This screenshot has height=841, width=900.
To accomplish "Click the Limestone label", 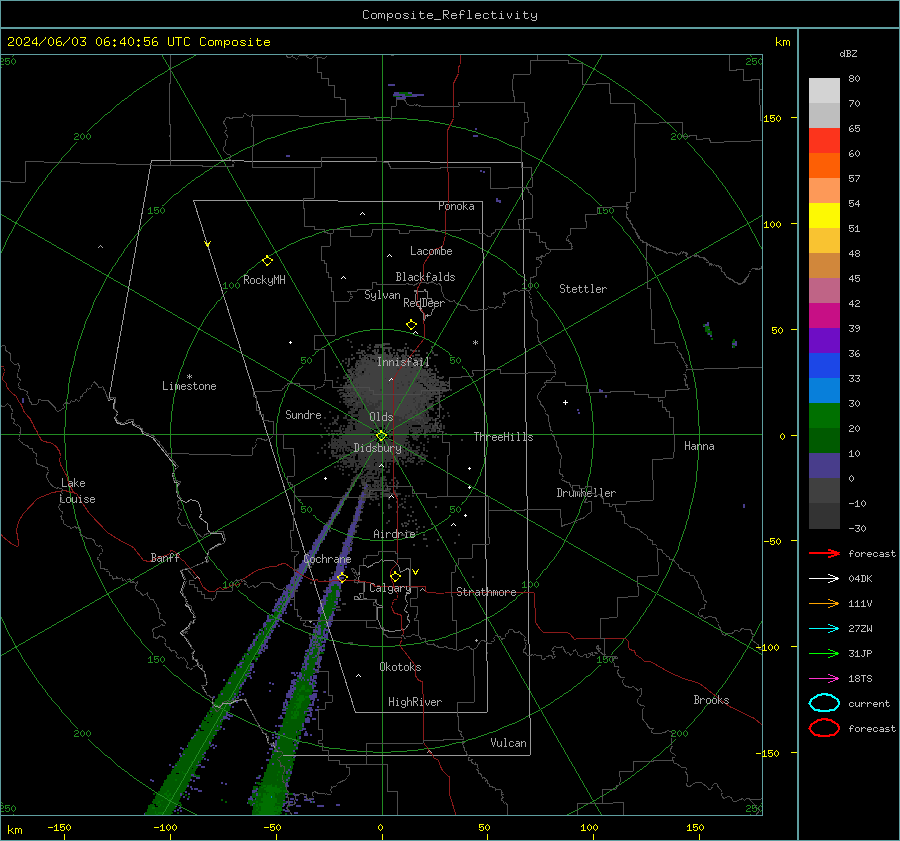I will [189, 386].
